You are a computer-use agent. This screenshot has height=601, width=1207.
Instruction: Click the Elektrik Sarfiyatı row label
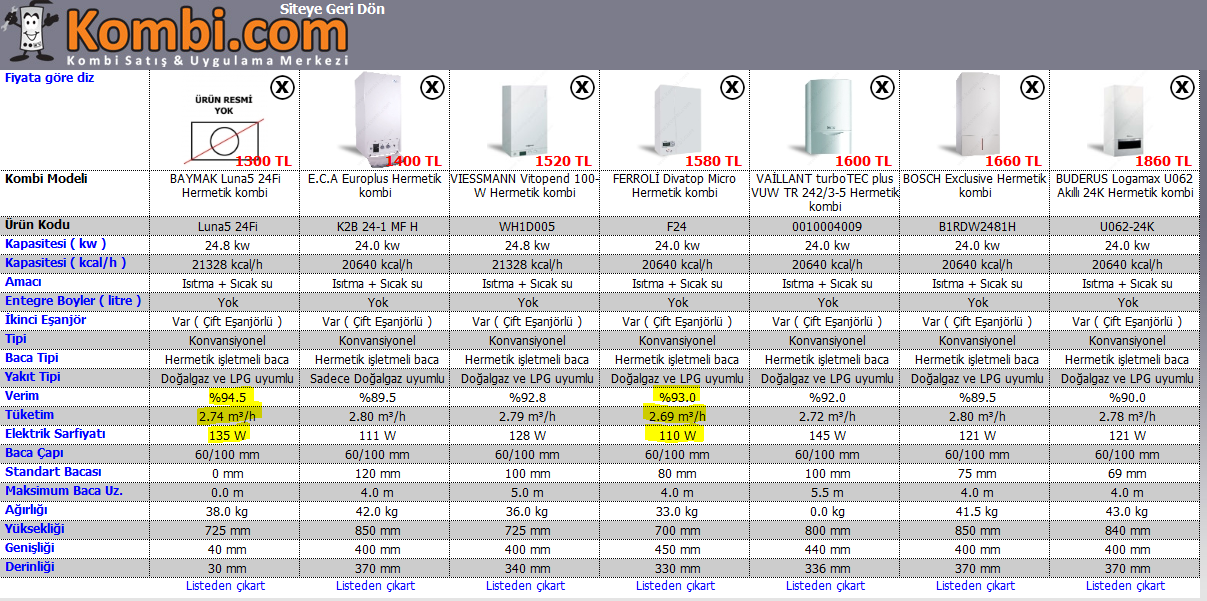pyautogui.click(x=55, y=434)
